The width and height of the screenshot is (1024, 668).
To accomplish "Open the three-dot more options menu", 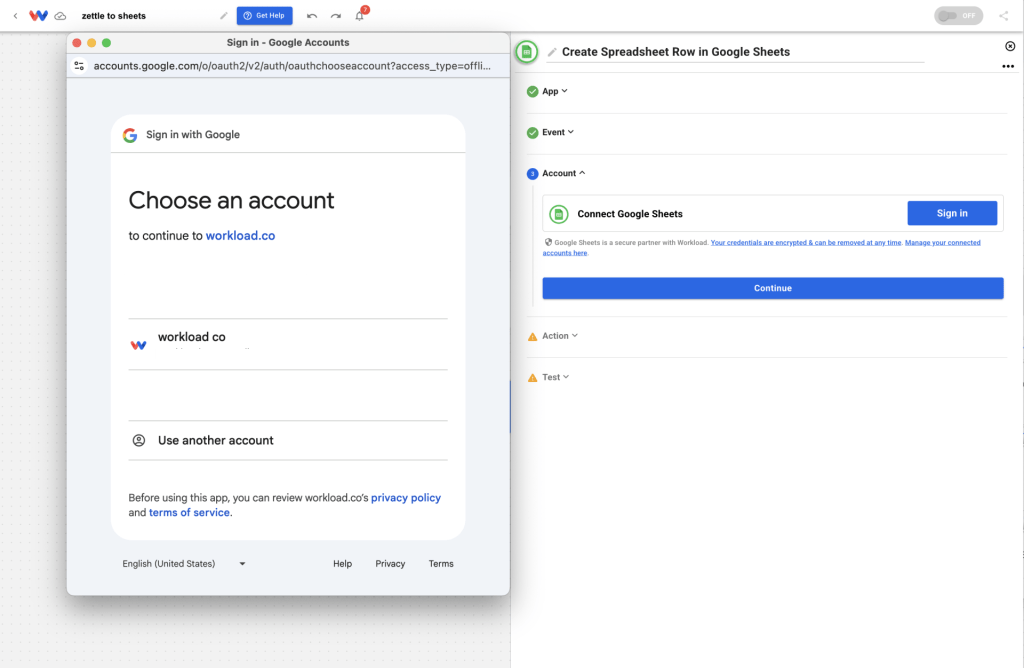I will pyautogui.click(x=1008, y=66).
